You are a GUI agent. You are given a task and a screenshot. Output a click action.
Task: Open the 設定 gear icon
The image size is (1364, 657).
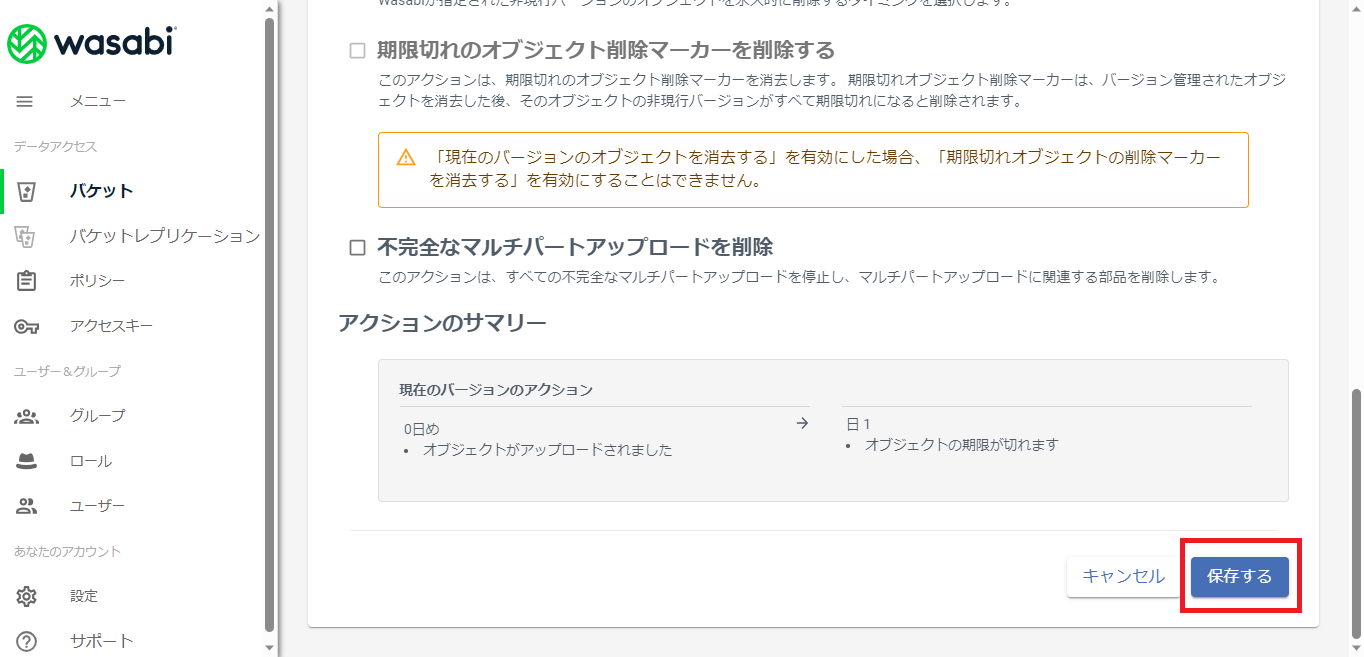click(x=27, y=596)
